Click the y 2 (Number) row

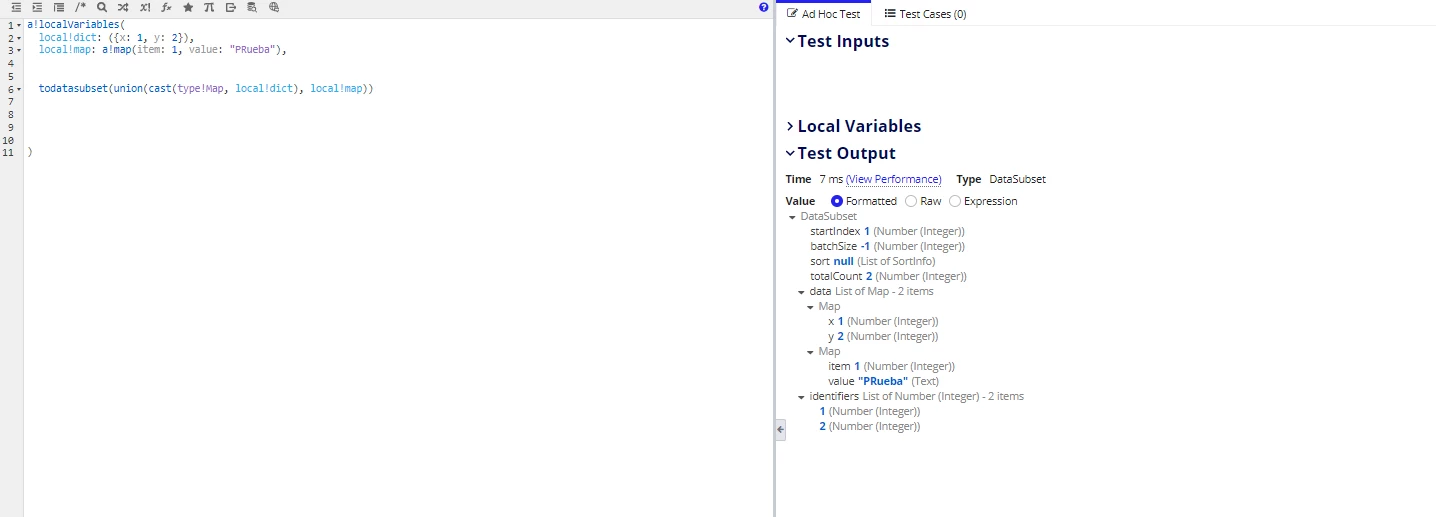(x=883, y=336)
